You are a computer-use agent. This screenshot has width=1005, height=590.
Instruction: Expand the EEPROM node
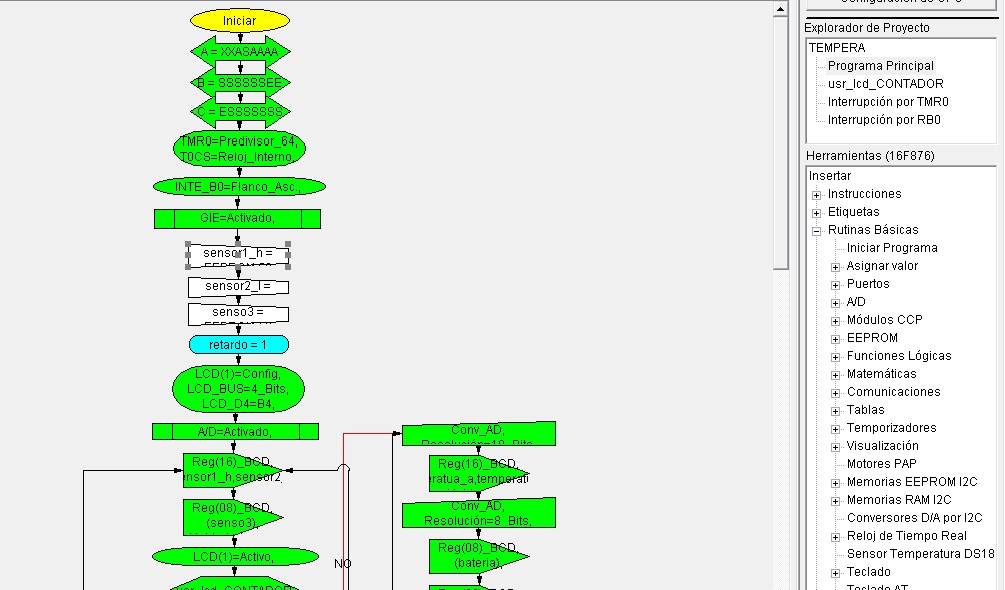click(836, 338)
